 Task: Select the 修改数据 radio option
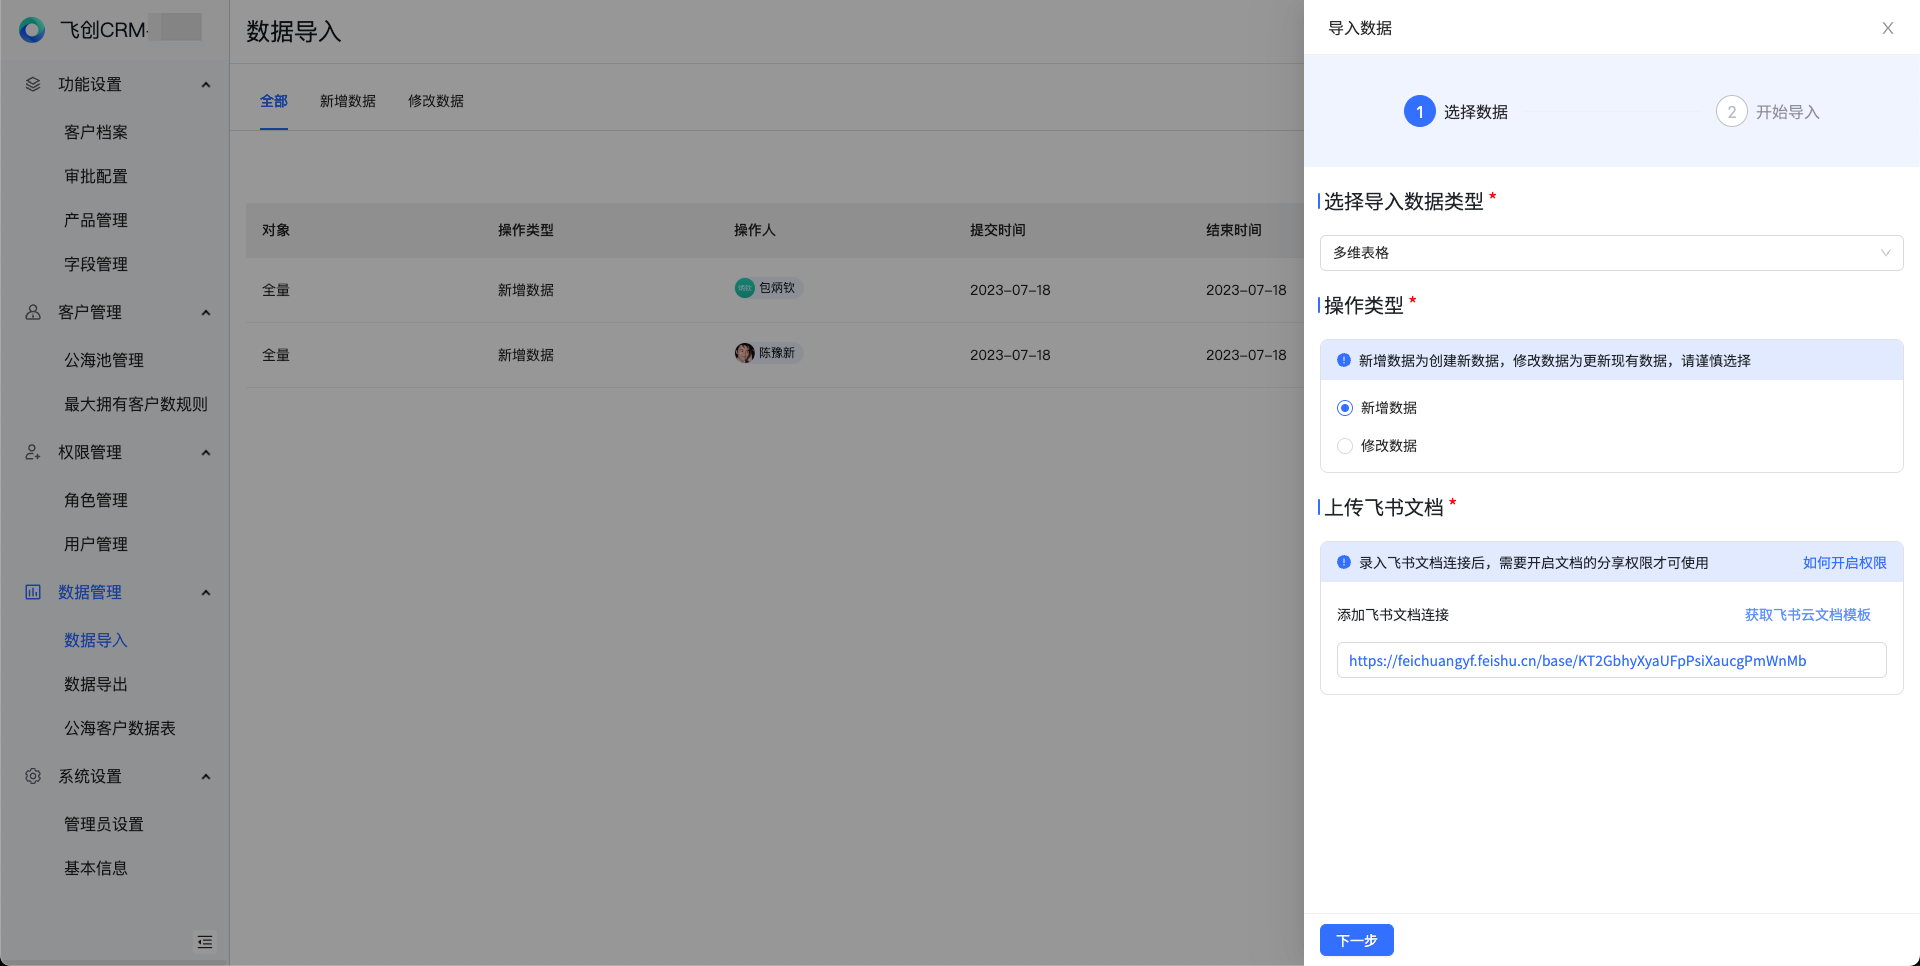pos(1345,446)
